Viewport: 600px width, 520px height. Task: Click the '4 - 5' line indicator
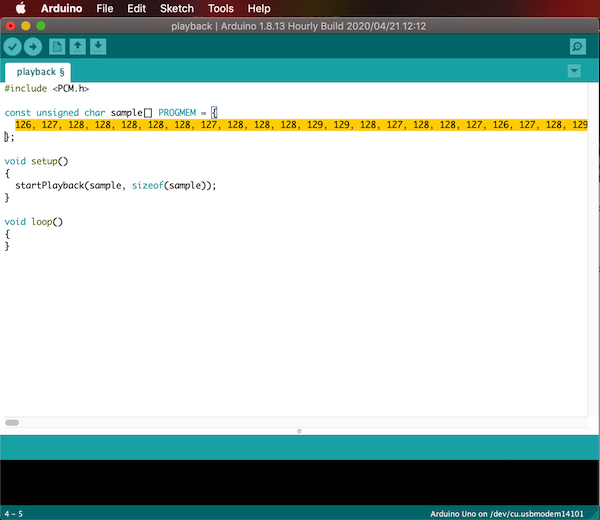coord(13,514)
